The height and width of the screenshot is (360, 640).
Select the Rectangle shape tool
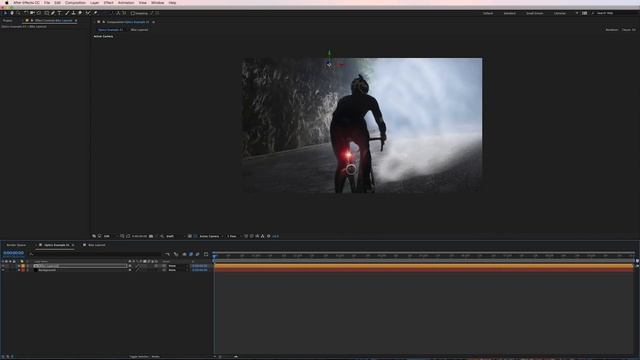[47, 13]
